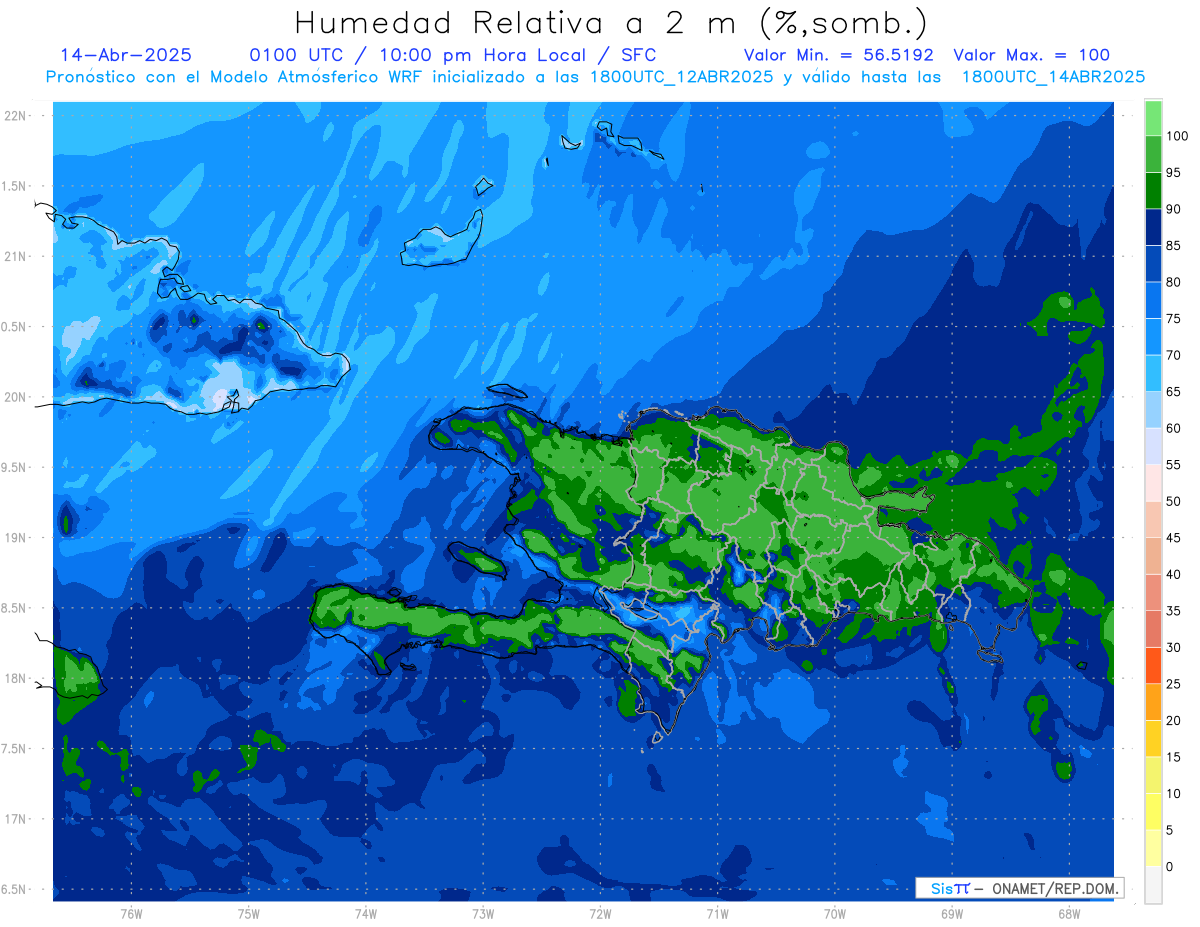The image size is (1200, 927).
Task: Click the longitude label "73W"
Action: click(483, 914)
